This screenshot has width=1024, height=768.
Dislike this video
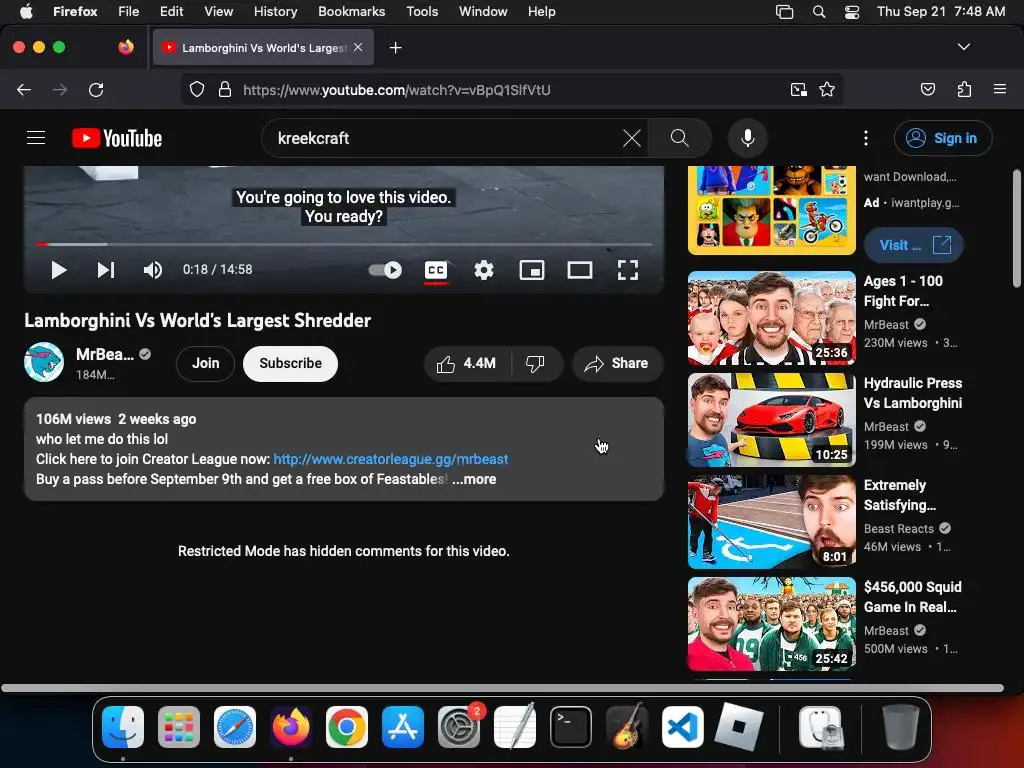point(535,363)
